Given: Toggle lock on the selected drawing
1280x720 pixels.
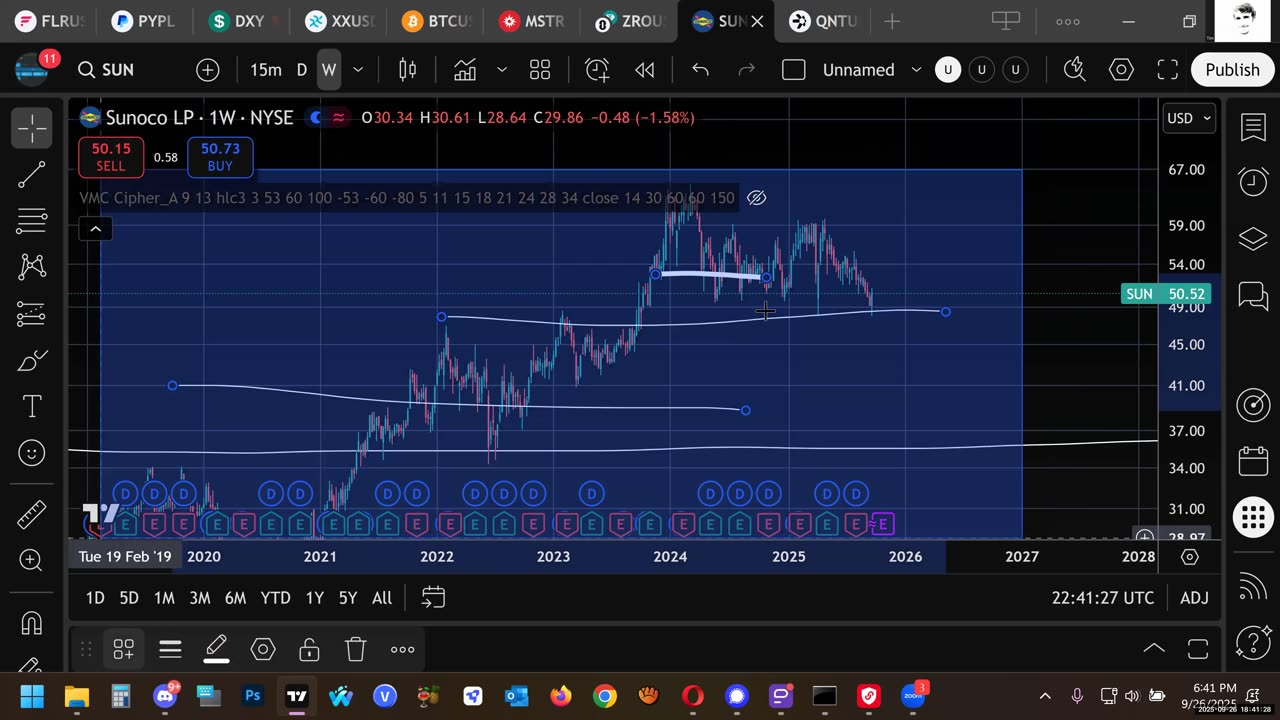Looking at the screenshot, I should coord(309,650).
